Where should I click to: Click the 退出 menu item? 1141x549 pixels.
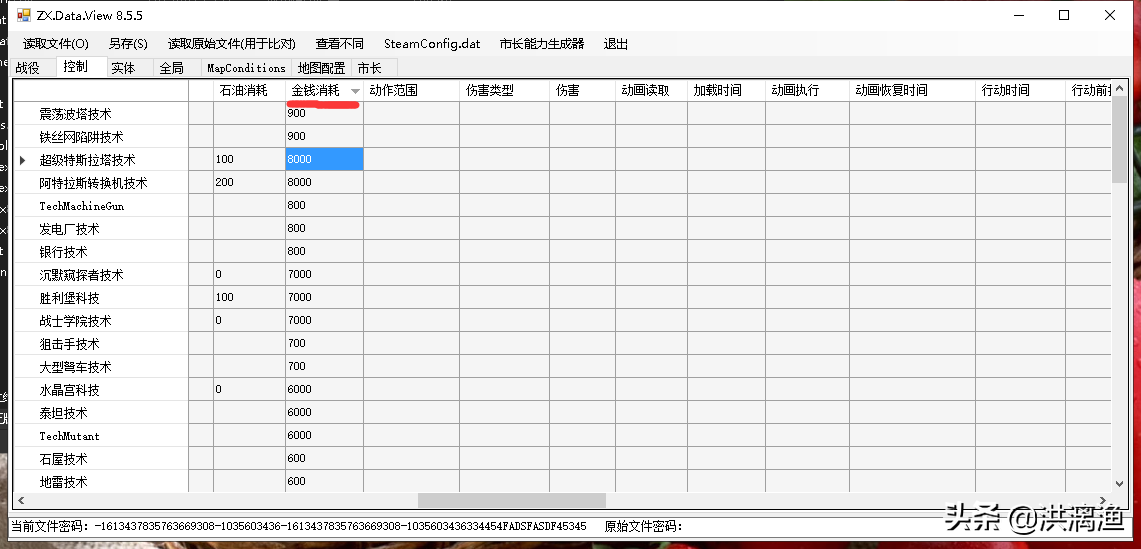pyautogui.click(x=616, y=44)
